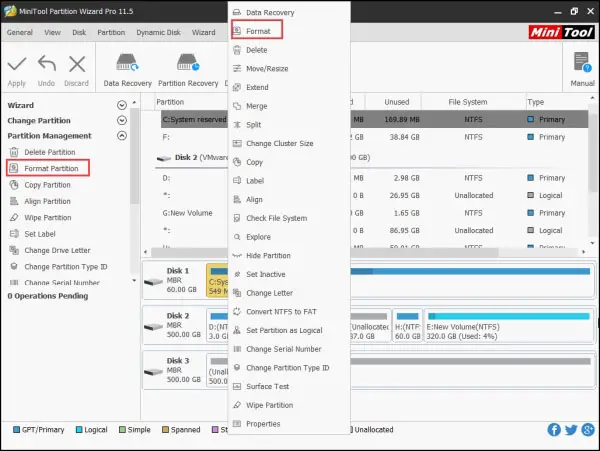The width and height of the screenshot is (600, 451).
Task: Open the Disk menu
Action: pyautogui.click(x=79, y=33)
